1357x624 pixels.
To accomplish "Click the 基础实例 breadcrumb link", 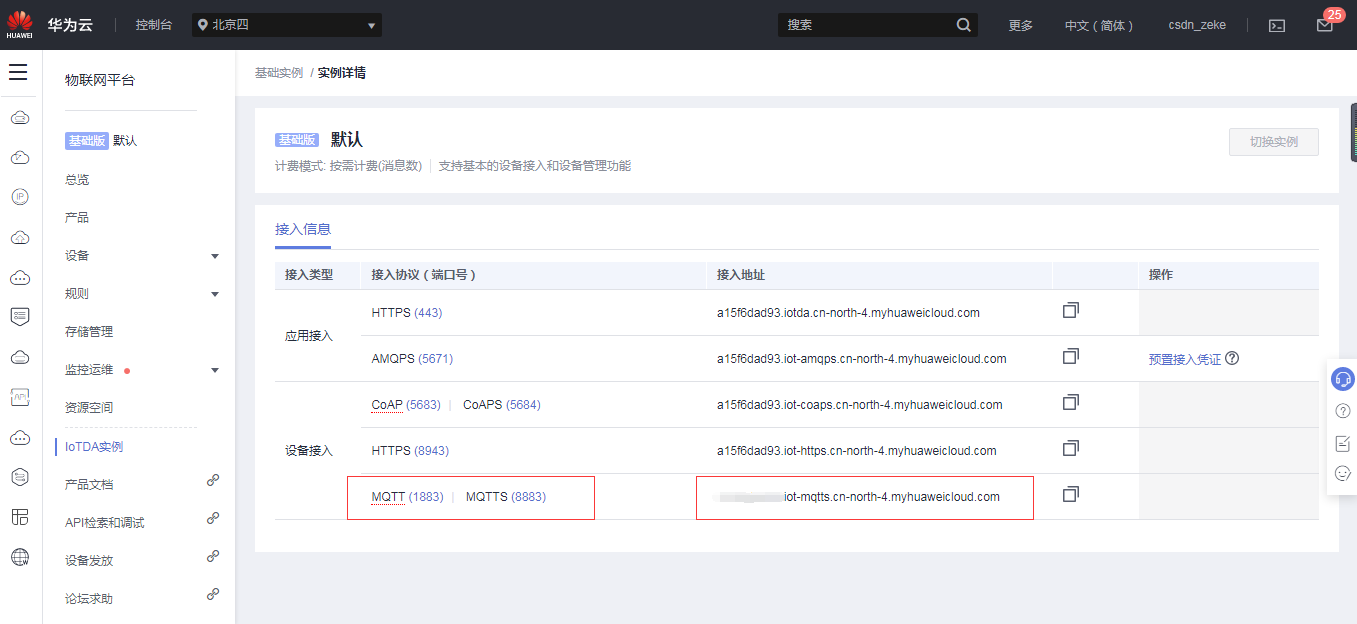I will click(279, 73).
